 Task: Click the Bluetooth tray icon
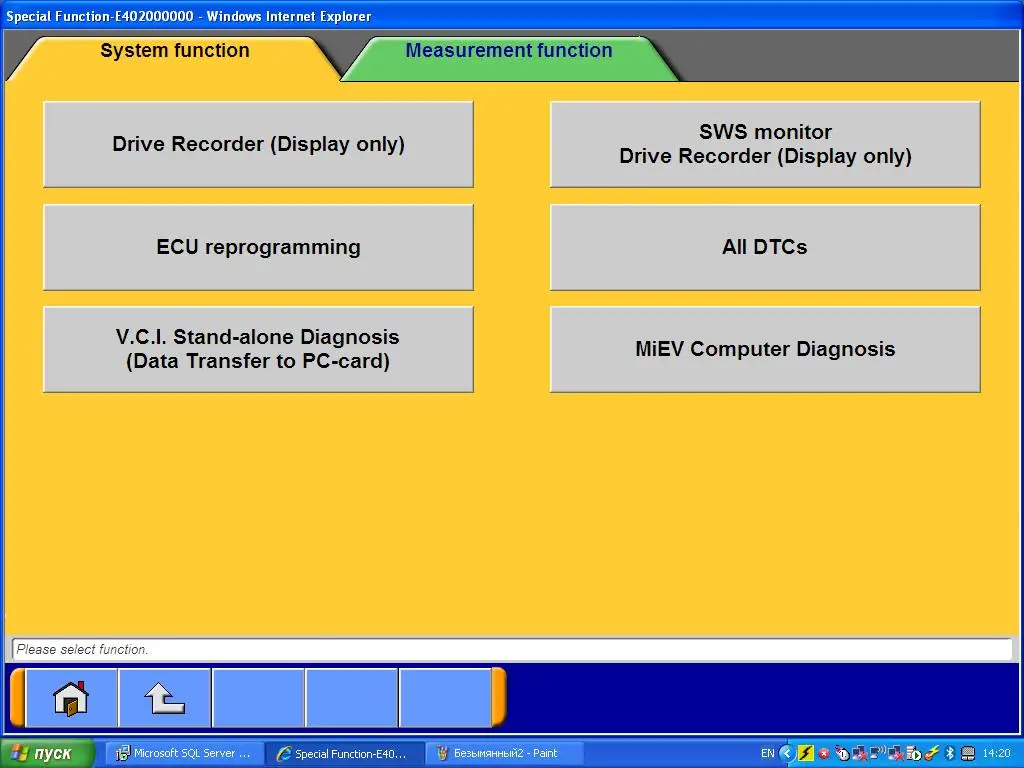(x=950, y=753)
